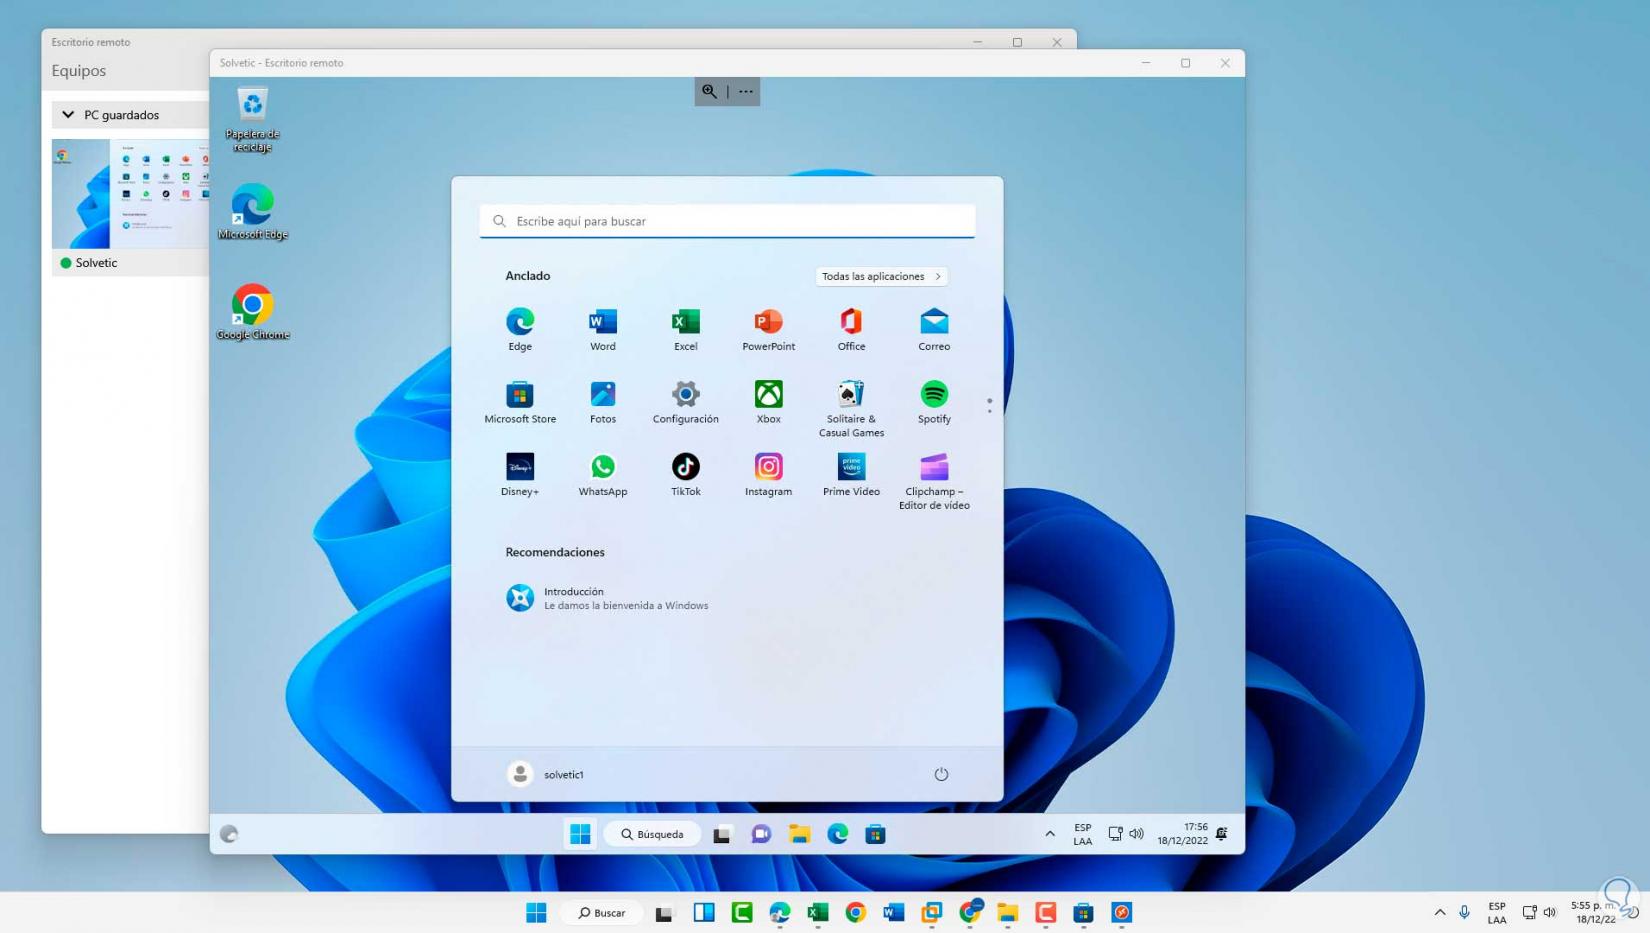The width and height of the screenshot is (1650, 933).
Task: Open Edge from the remote session taskbar
Action: [838, 834]
